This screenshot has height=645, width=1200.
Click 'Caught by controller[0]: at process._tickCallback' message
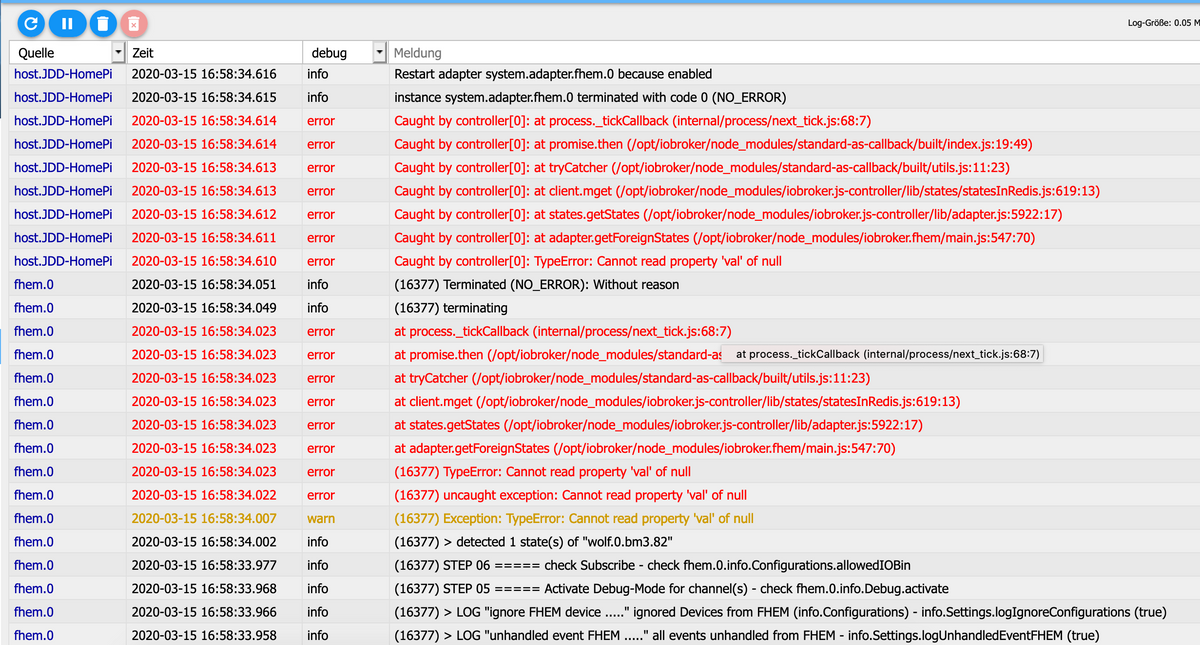coord(633,121)
